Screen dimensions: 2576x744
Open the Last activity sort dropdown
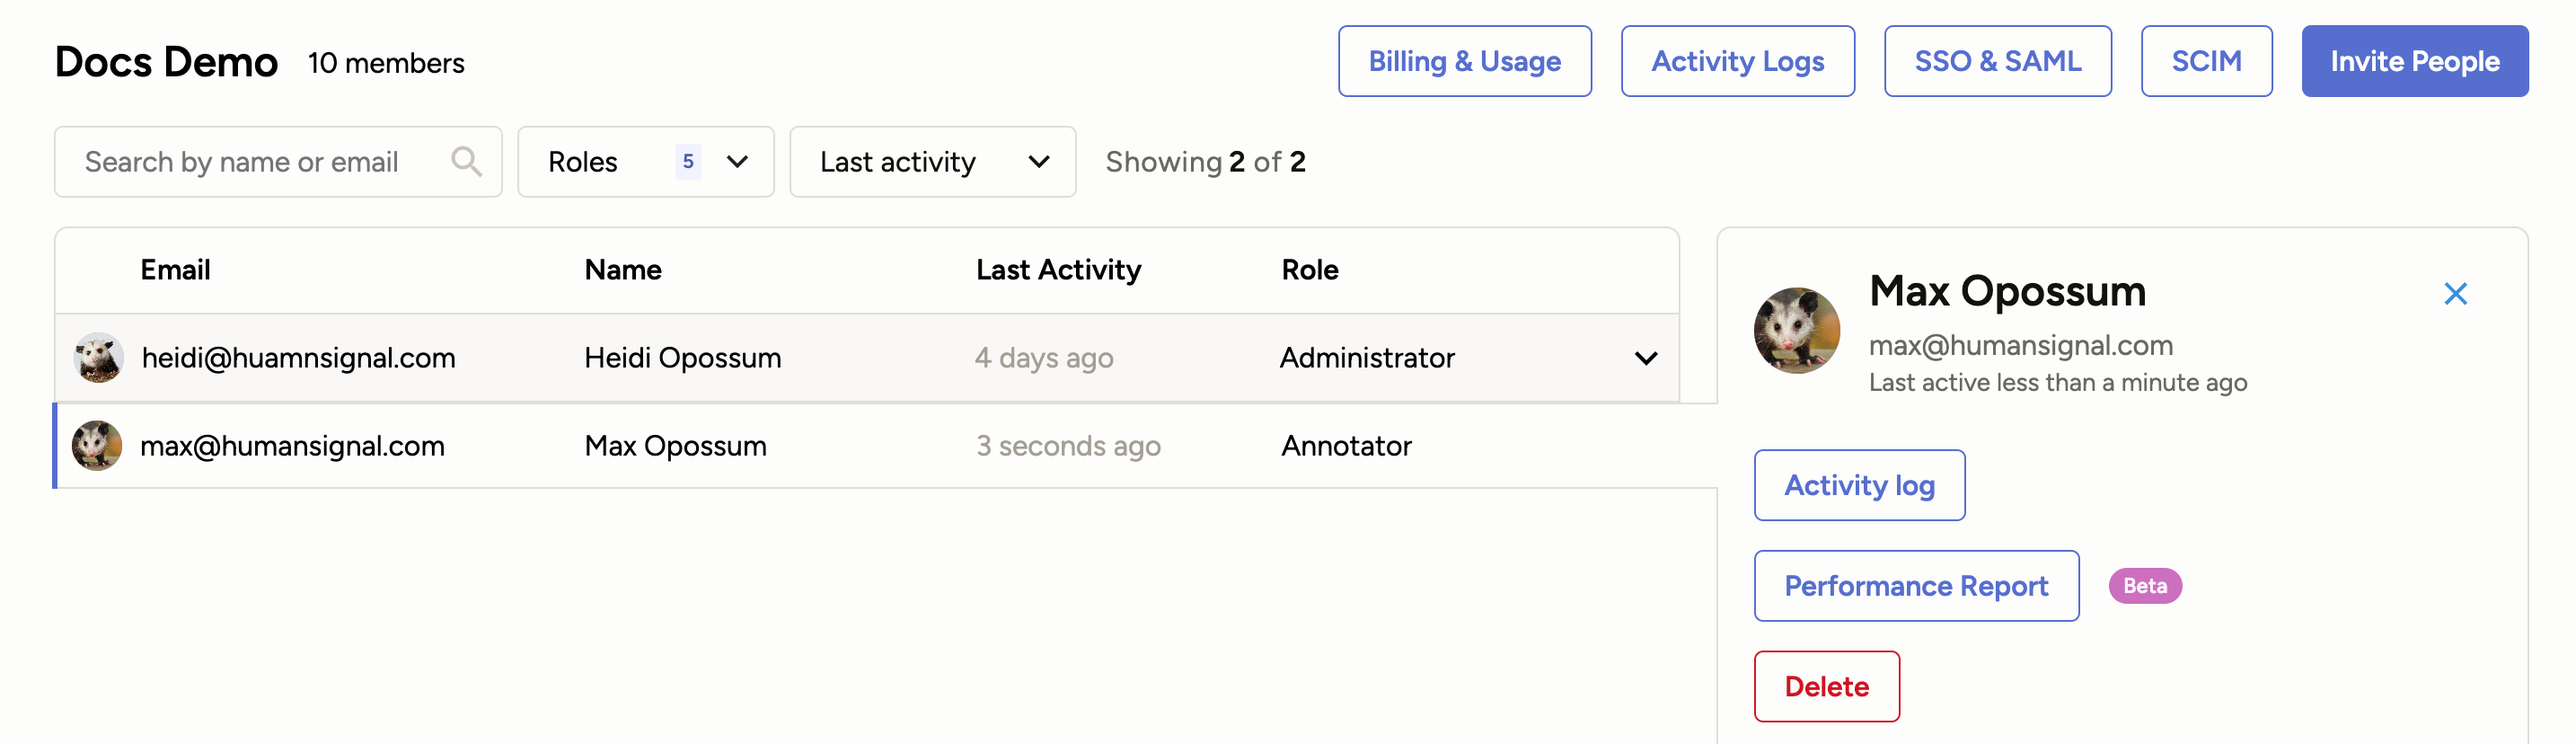[x=932, y=162]
